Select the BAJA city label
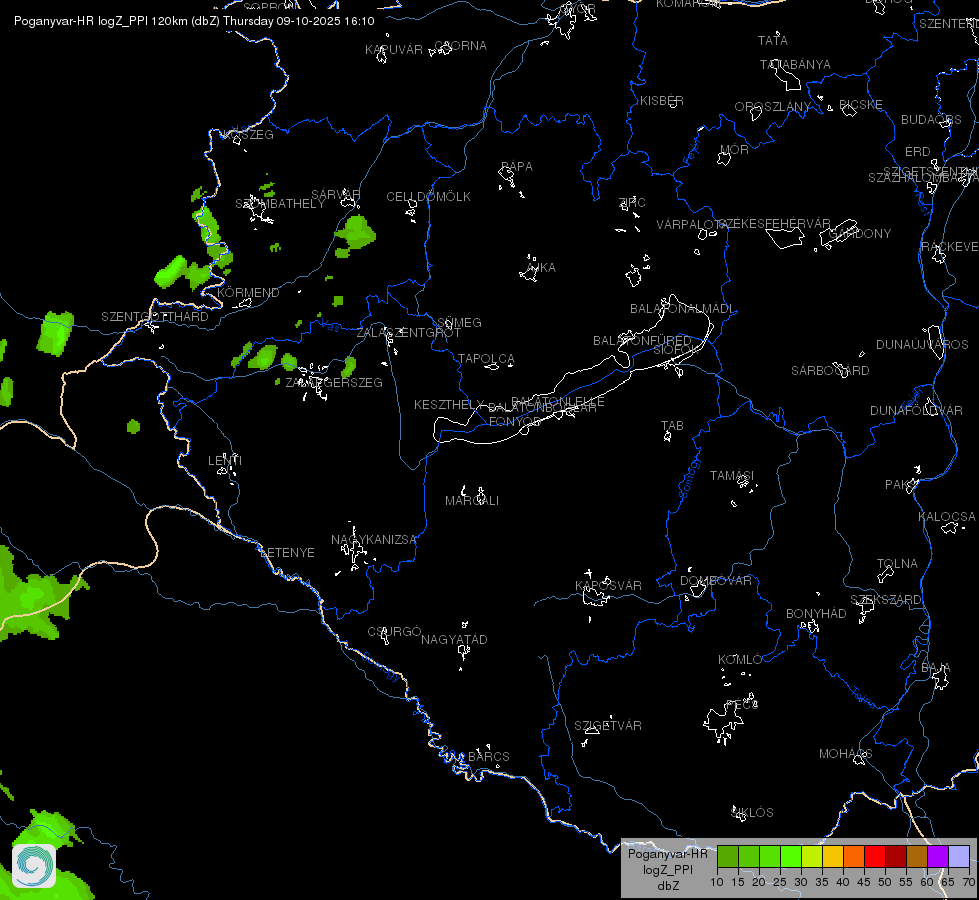The image size is (979, 900). tap(936, 669)
